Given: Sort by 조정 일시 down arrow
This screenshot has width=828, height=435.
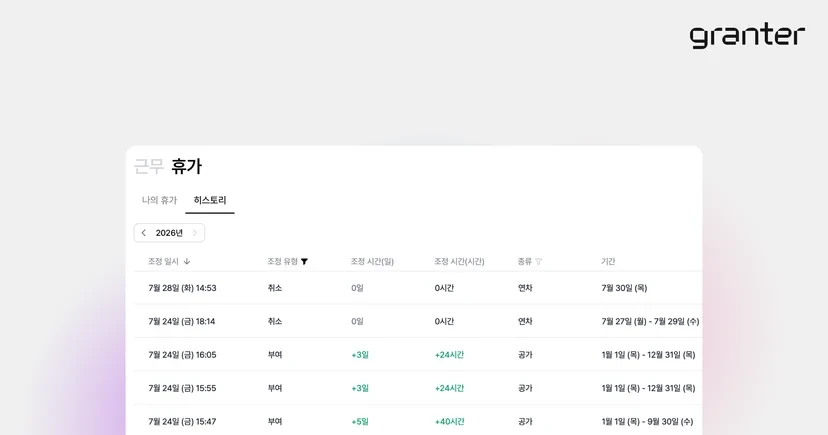Looking at the screenshot, I should click(x=187, y=261).
